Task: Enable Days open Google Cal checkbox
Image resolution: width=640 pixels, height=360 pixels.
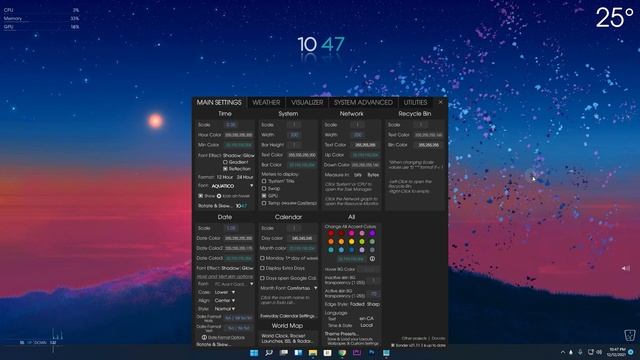Action: [x=262, y=278]
